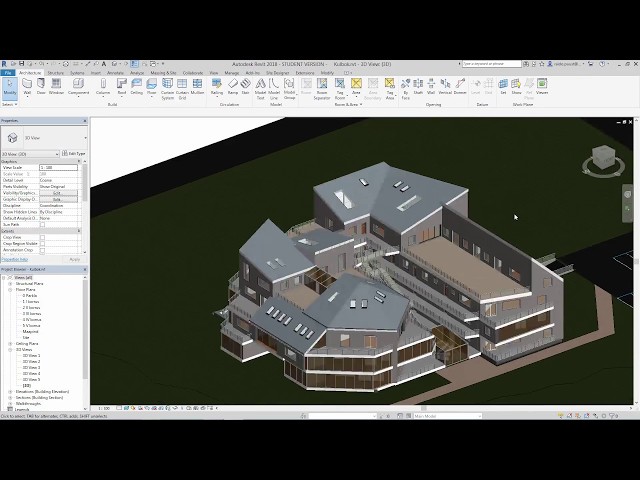Select the Room Separator tool
The width and height of the screenshot is (640, 480).
(322, 89)
